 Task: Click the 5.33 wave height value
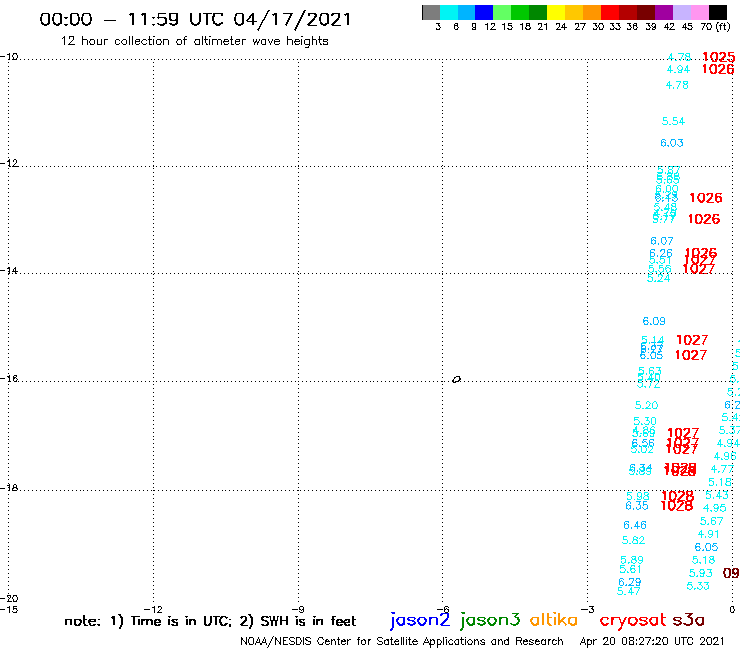coord(698,586)
